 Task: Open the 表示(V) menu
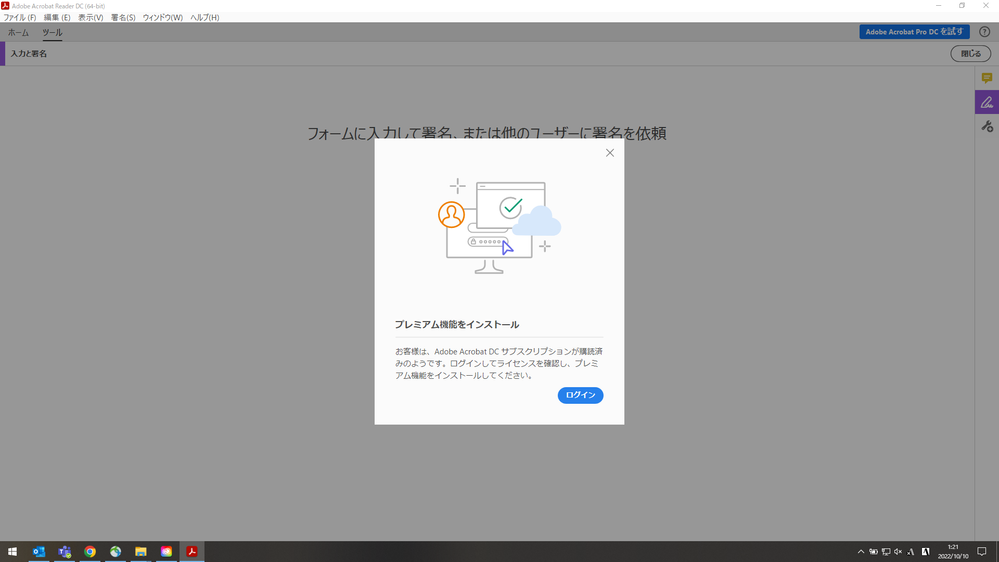coord(90,18)
